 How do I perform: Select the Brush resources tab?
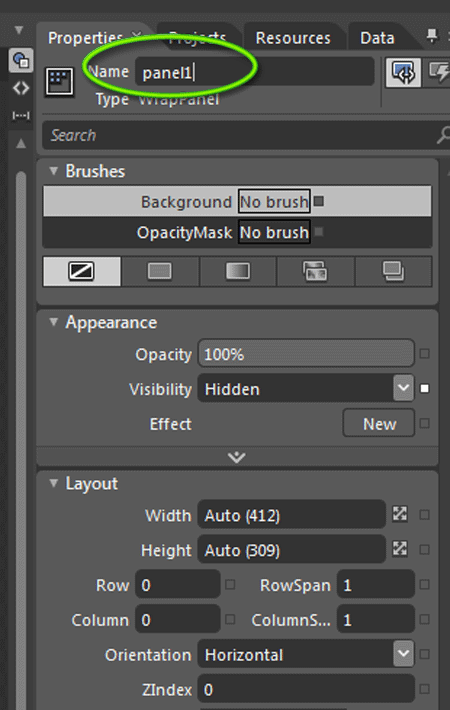tap(393, 271)
